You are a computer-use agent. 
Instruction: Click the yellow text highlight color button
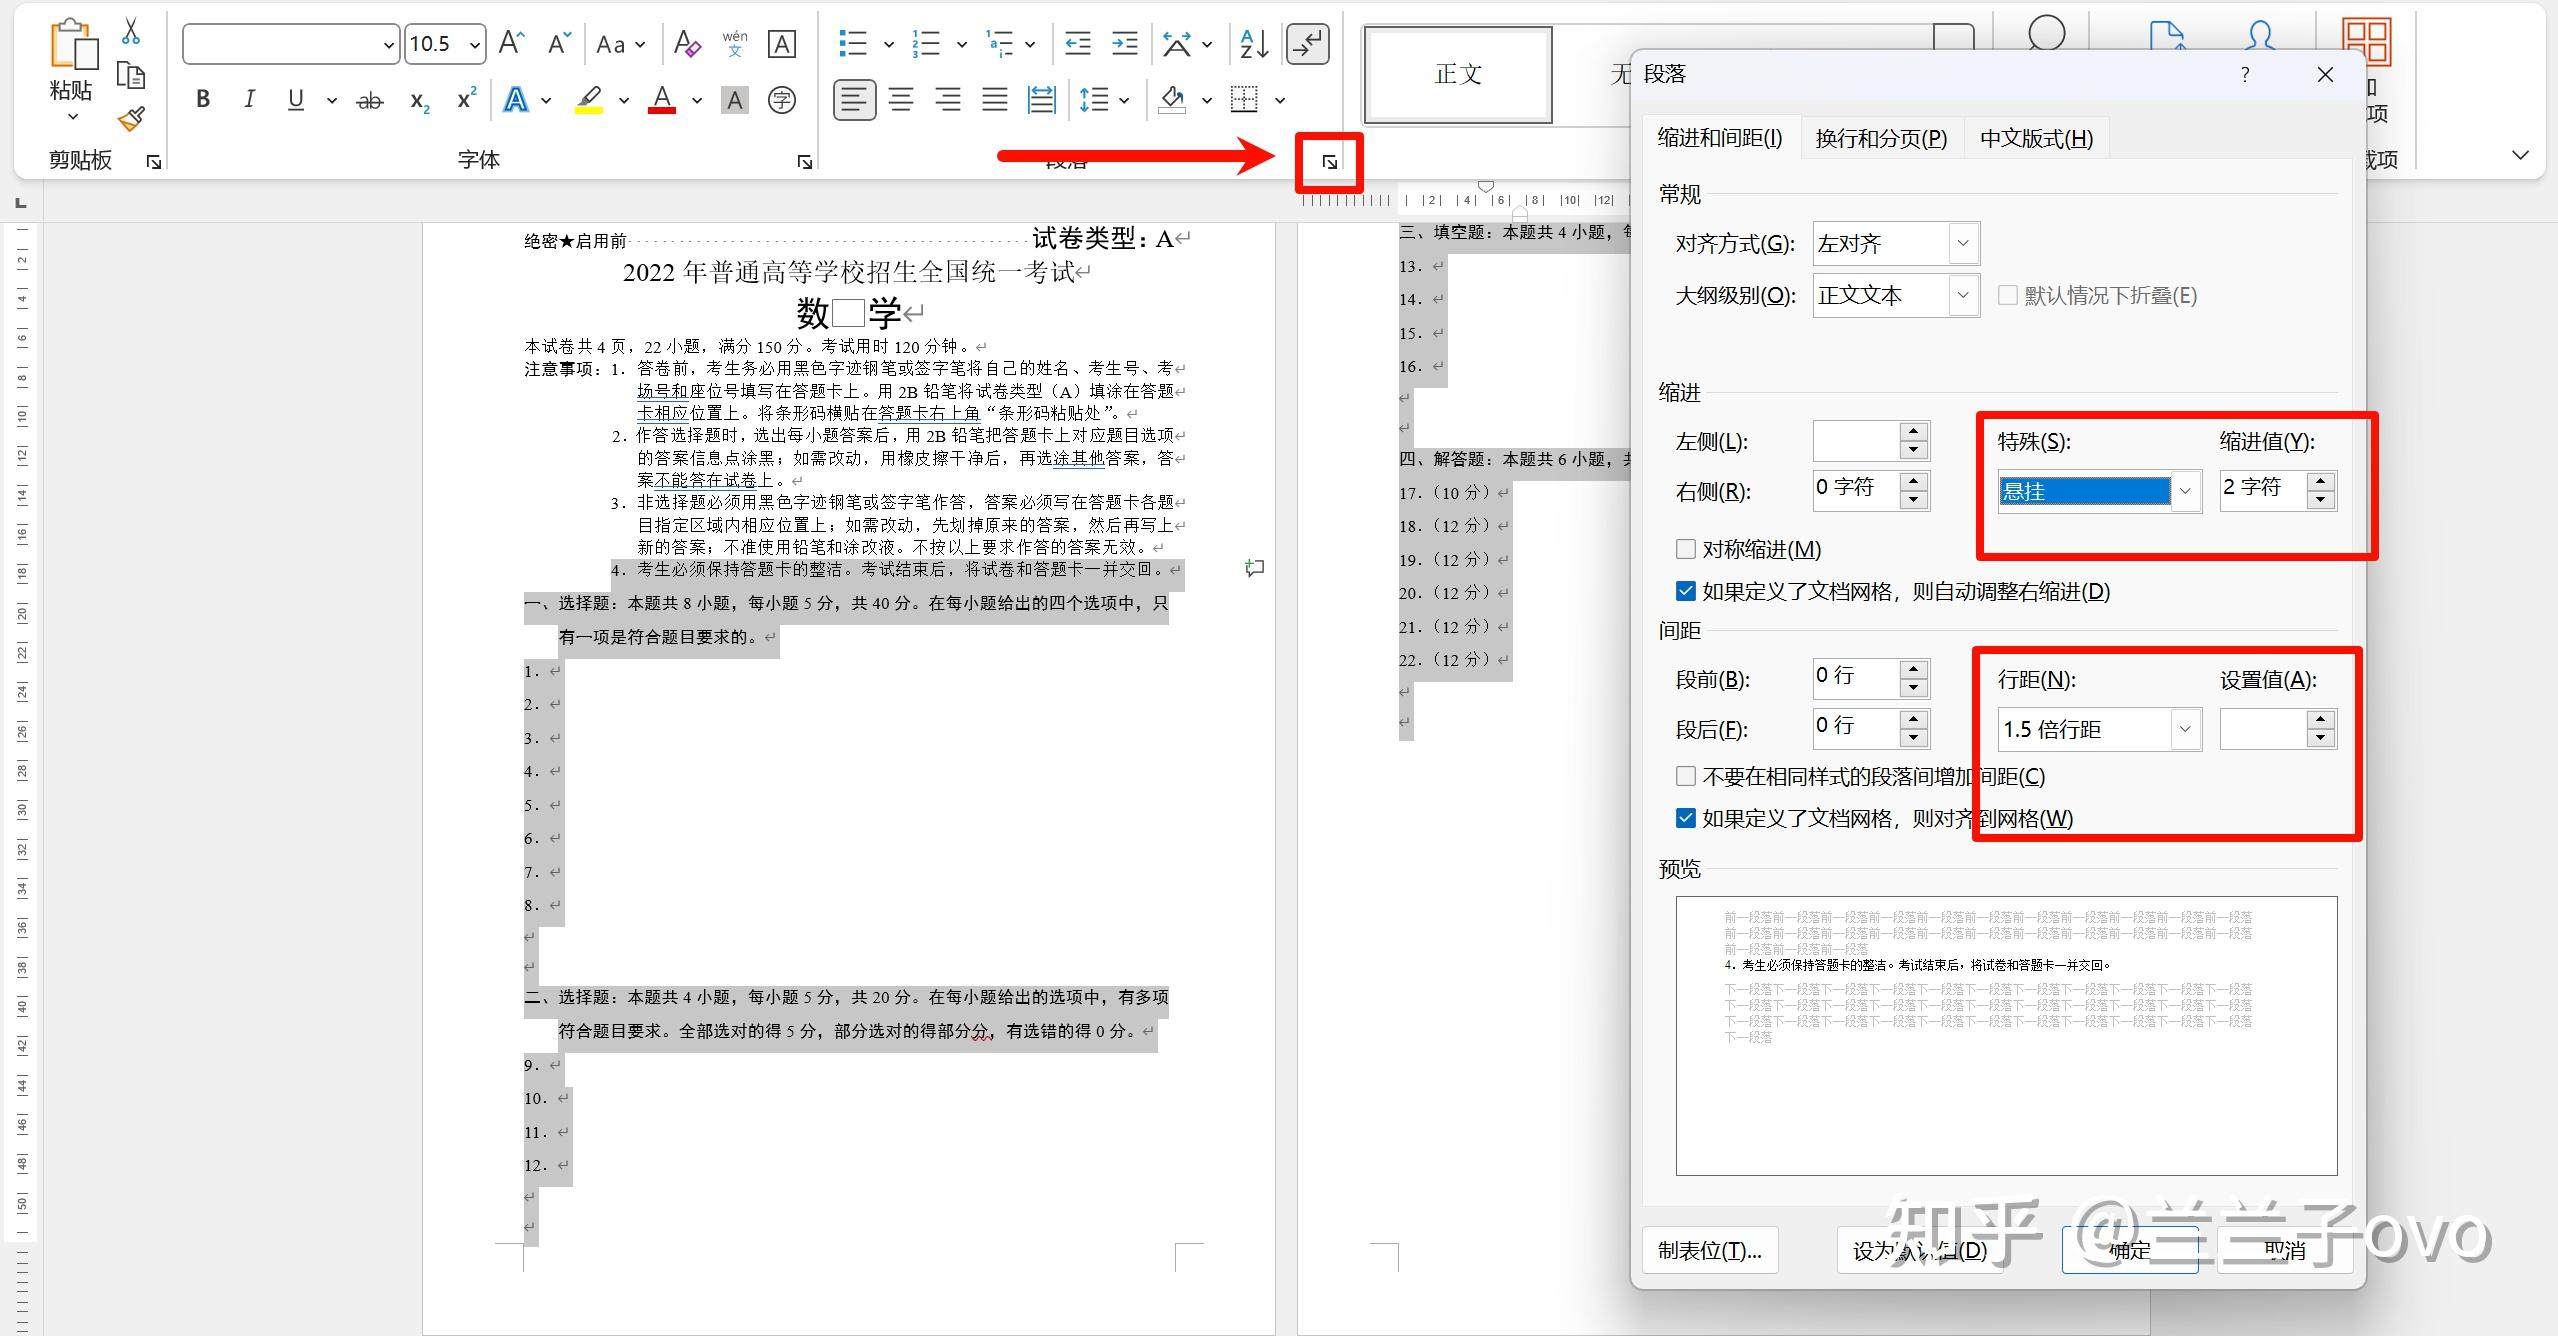(x=589, y=99)
